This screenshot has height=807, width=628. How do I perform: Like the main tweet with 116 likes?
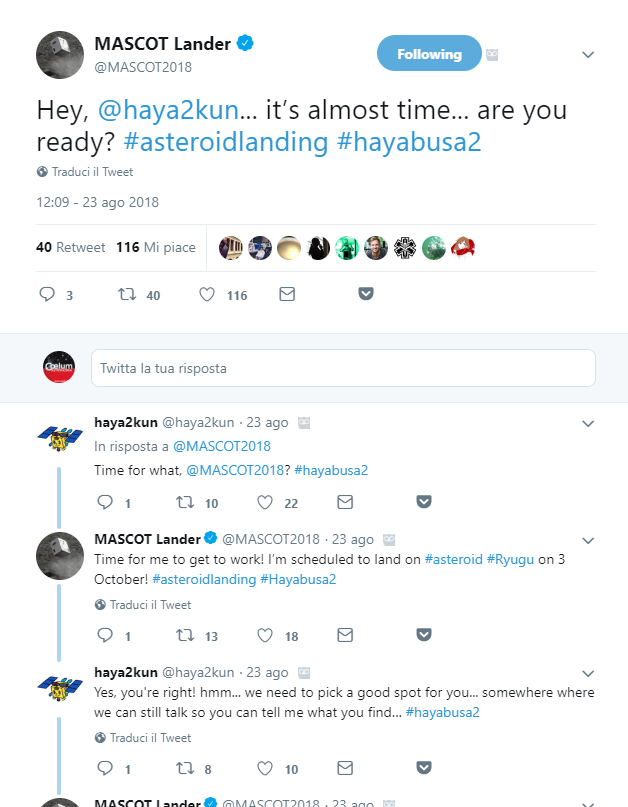pyautogui.click(x=208, y=295)
